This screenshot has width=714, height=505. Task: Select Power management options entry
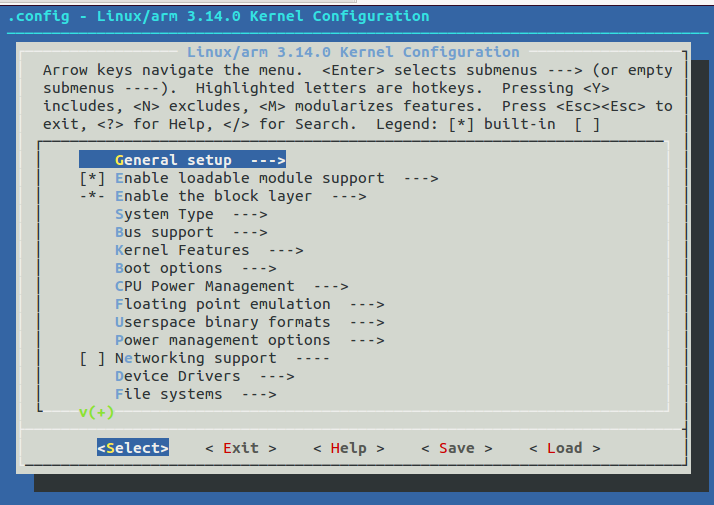point(250,340)
